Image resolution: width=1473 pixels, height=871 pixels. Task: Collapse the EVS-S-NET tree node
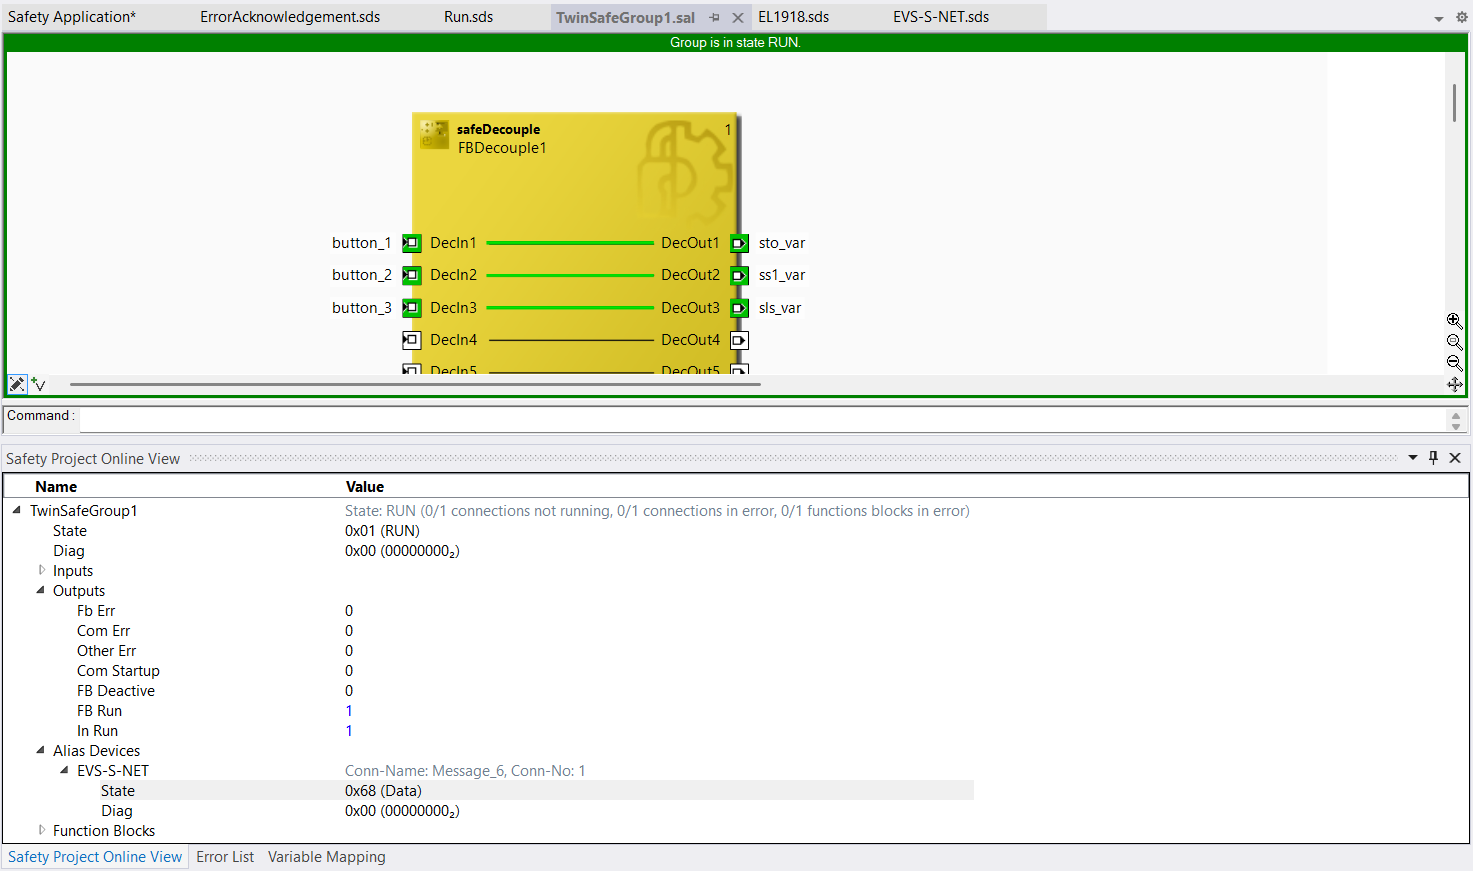pos(65,770)
